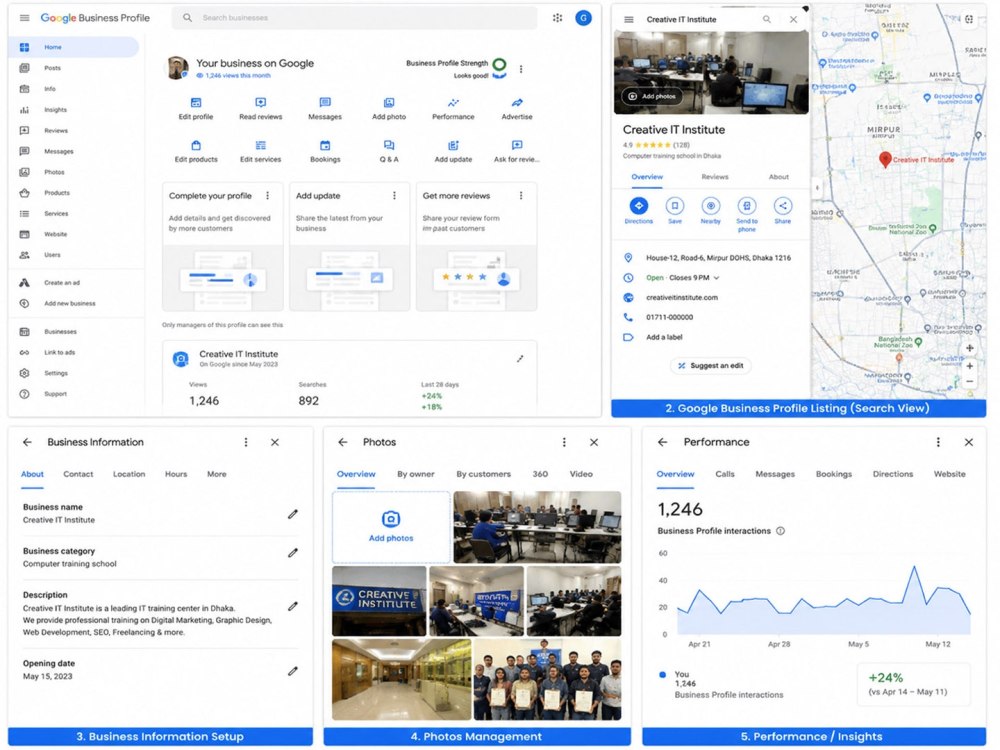Click the info icon beside Business Profile interactions
The width and height of the screenshot is (1000, 750).
pos(780,531)
